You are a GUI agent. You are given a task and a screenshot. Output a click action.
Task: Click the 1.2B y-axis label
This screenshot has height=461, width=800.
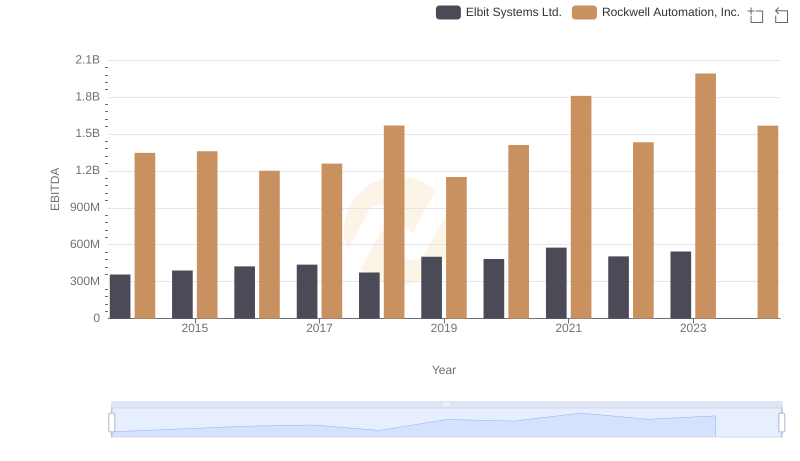pos(88,170)
